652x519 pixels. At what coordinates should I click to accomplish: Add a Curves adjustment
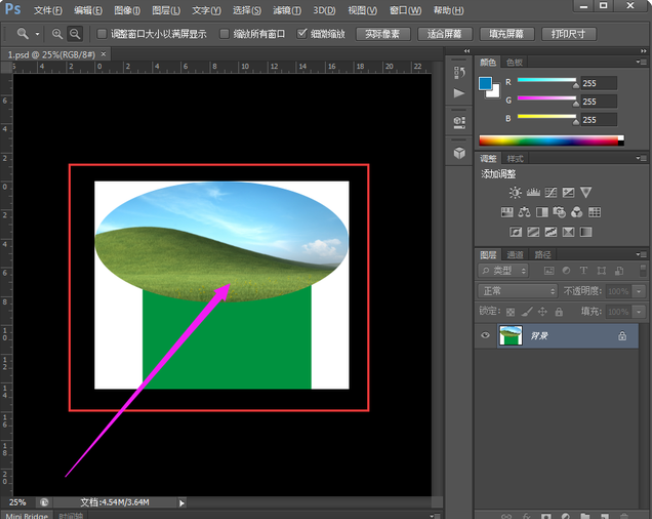[551, 192]
